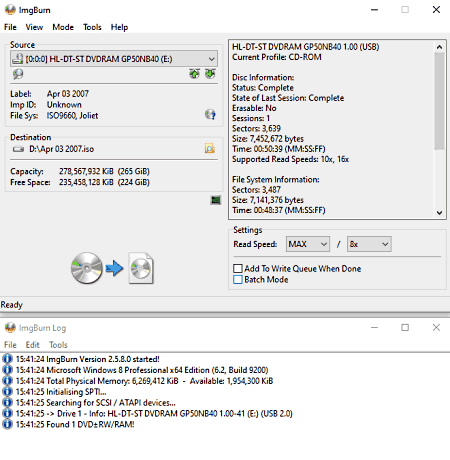Click the disc info scrollbar up arrow

tap(439, 47)
